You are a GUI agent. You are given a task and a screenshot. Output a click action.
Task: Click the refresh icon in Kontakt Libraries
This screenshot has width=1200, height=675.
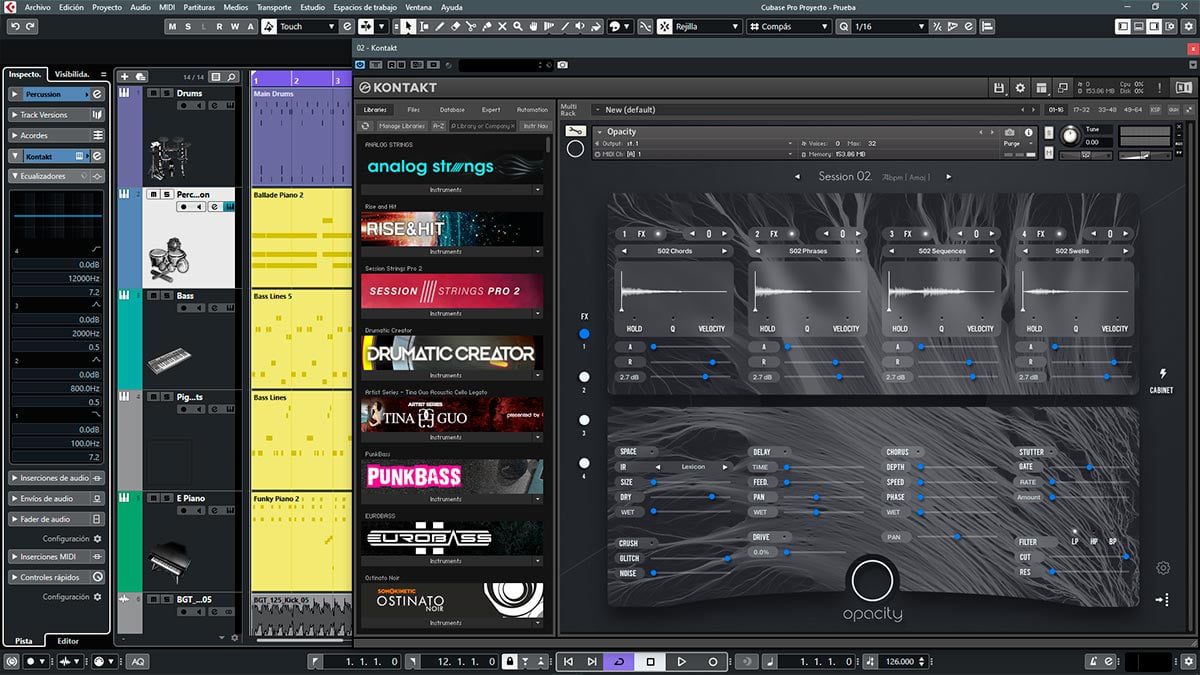point(365,126)
